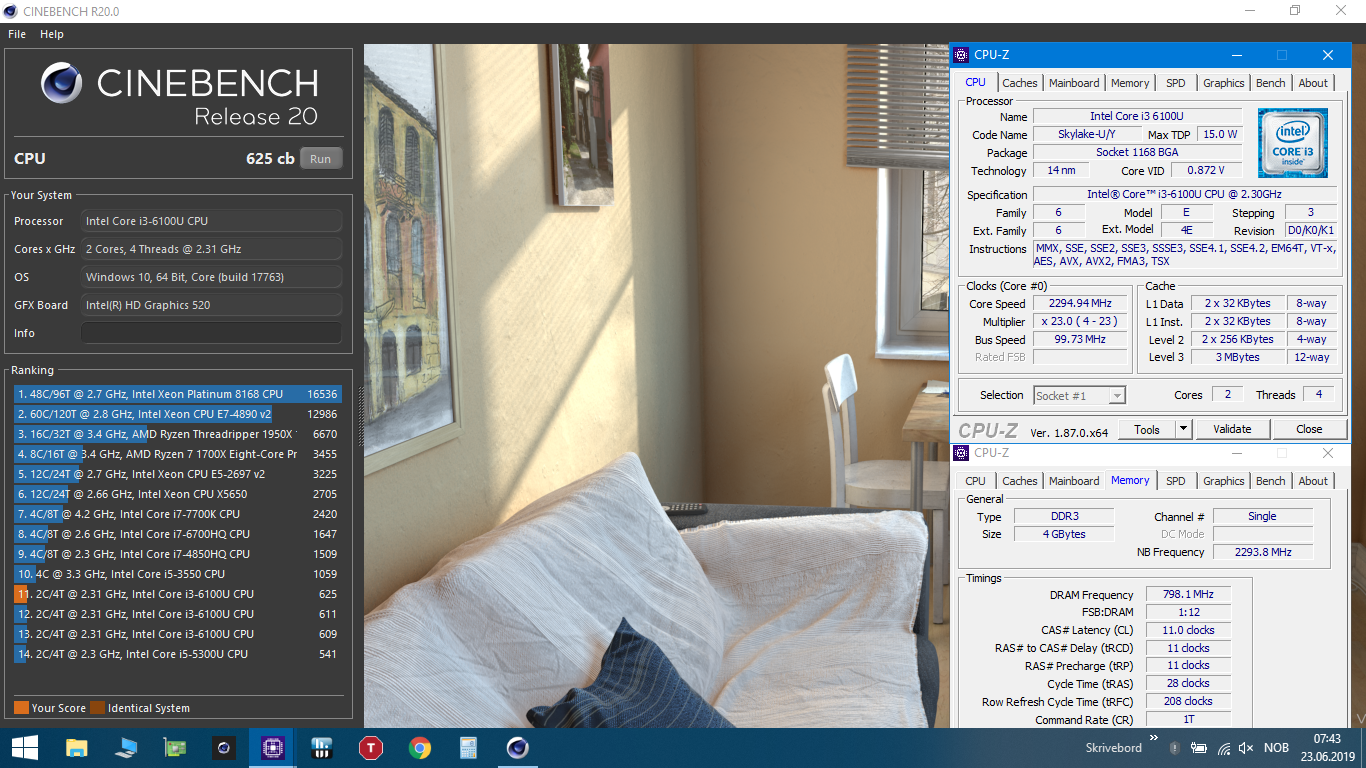The image size is (1366, 768).
Task: Click the orange Your Score legend swatch
Action: [21, 708]
